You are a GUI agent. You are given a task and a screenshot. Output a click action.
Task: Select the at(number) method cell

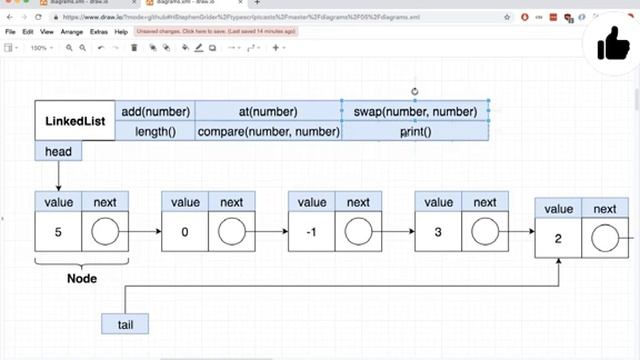pos(268,111)
